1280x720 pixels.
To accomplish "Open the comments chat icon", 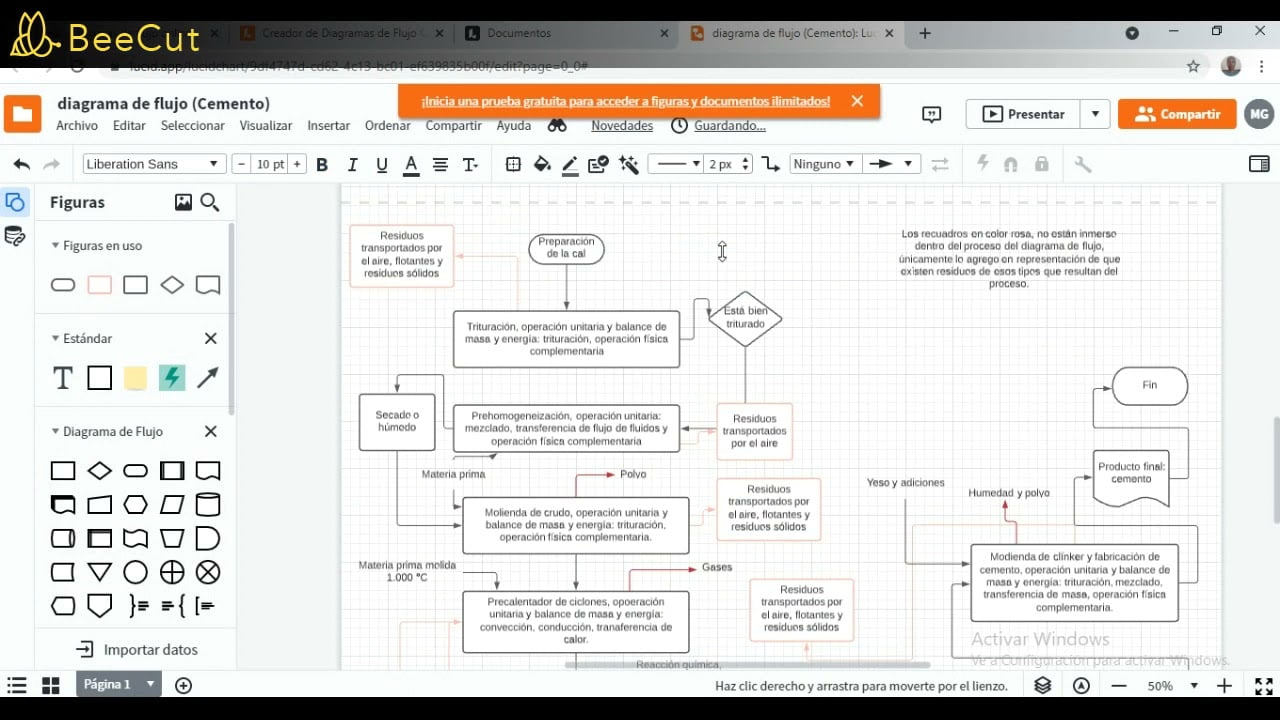I will [x=932, y=114].
